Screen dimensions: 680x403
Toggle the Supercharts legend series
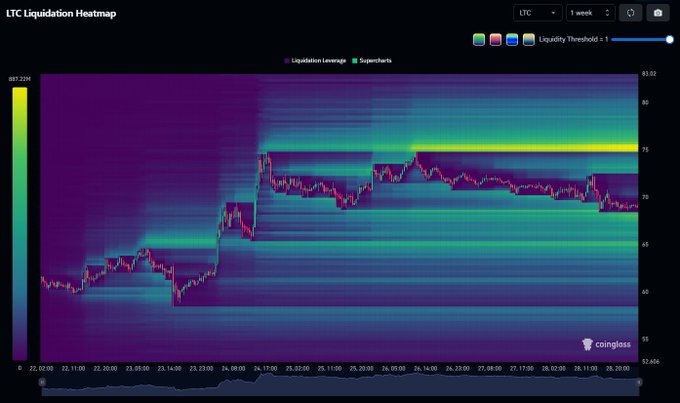point(372,61)
